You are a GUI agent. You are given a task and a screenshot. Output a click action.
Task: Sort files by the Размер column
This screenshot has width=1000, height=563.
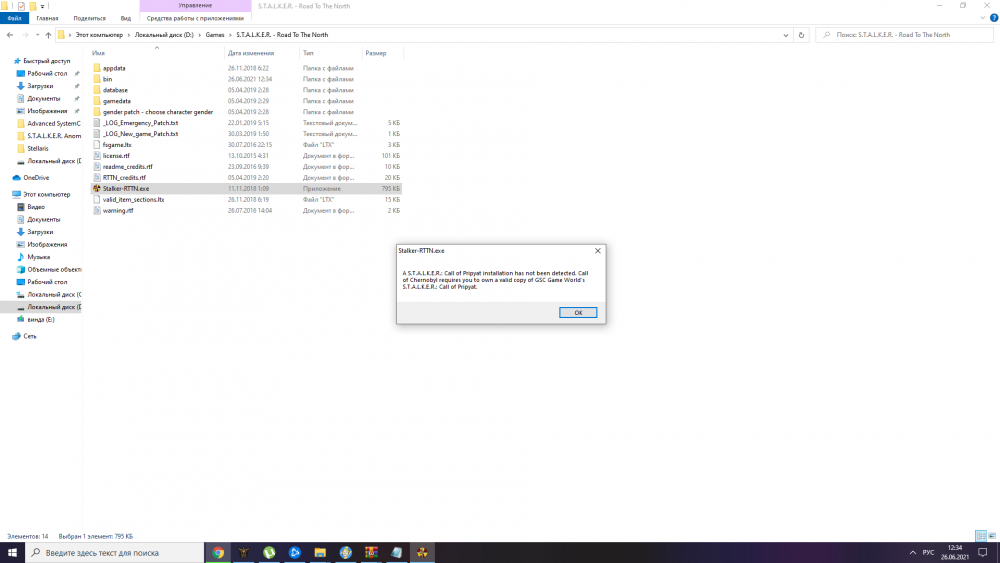coord(376,53)
